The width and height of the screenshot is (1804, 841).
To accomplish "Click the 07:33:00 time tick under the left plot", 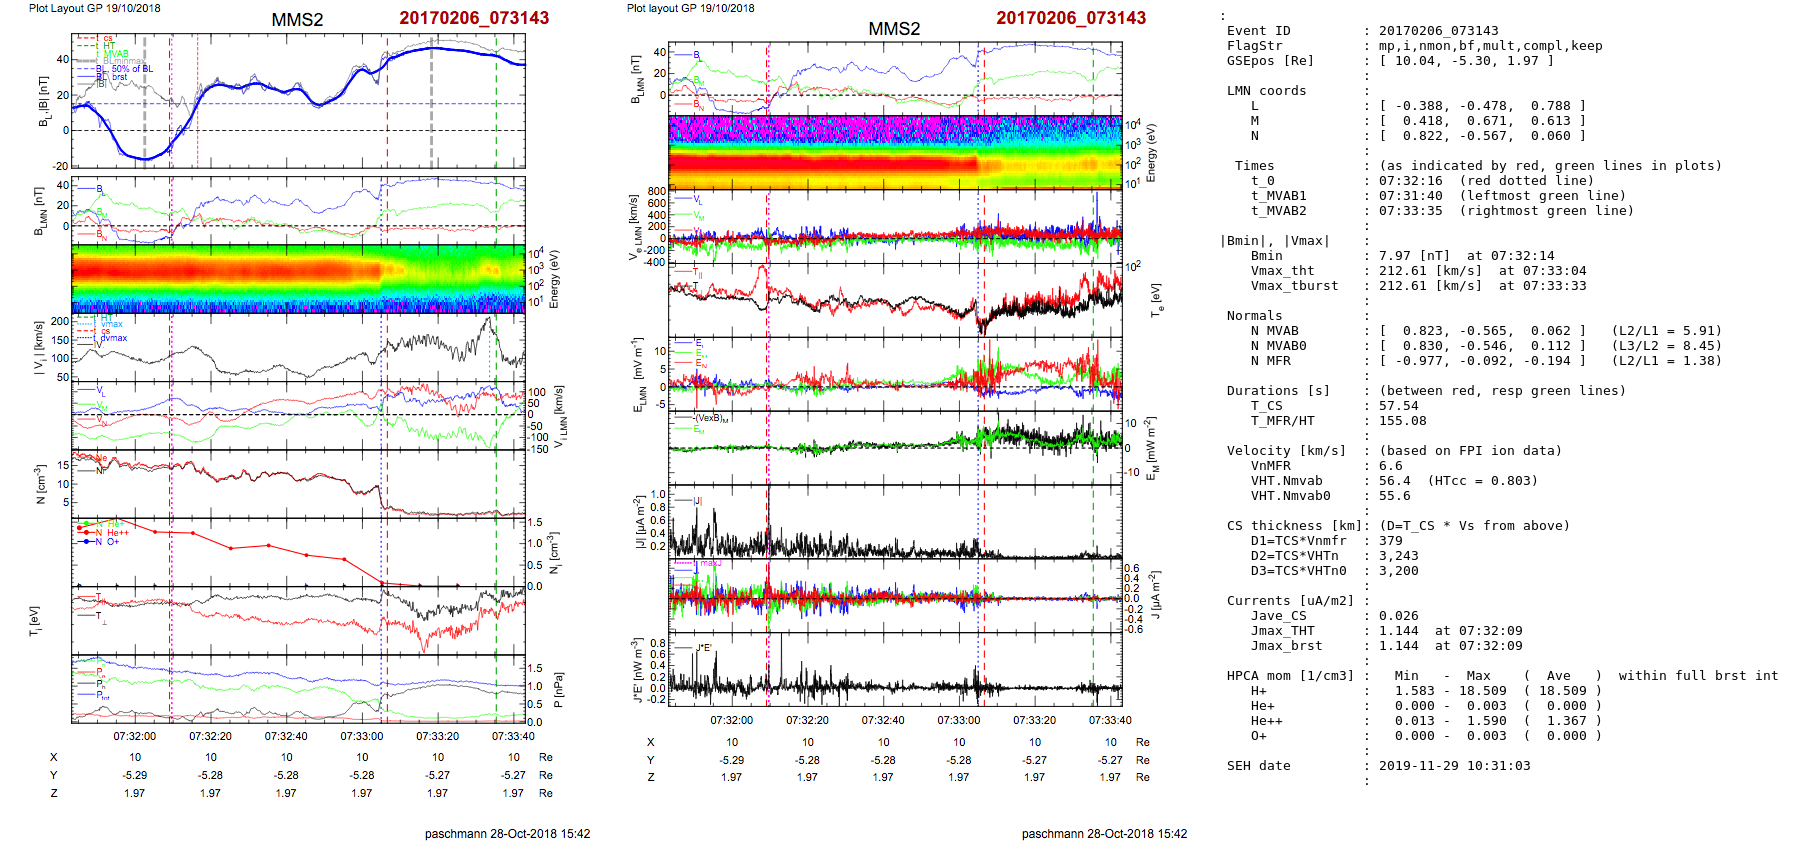I will pyautogui.click(x=362, y=736).
